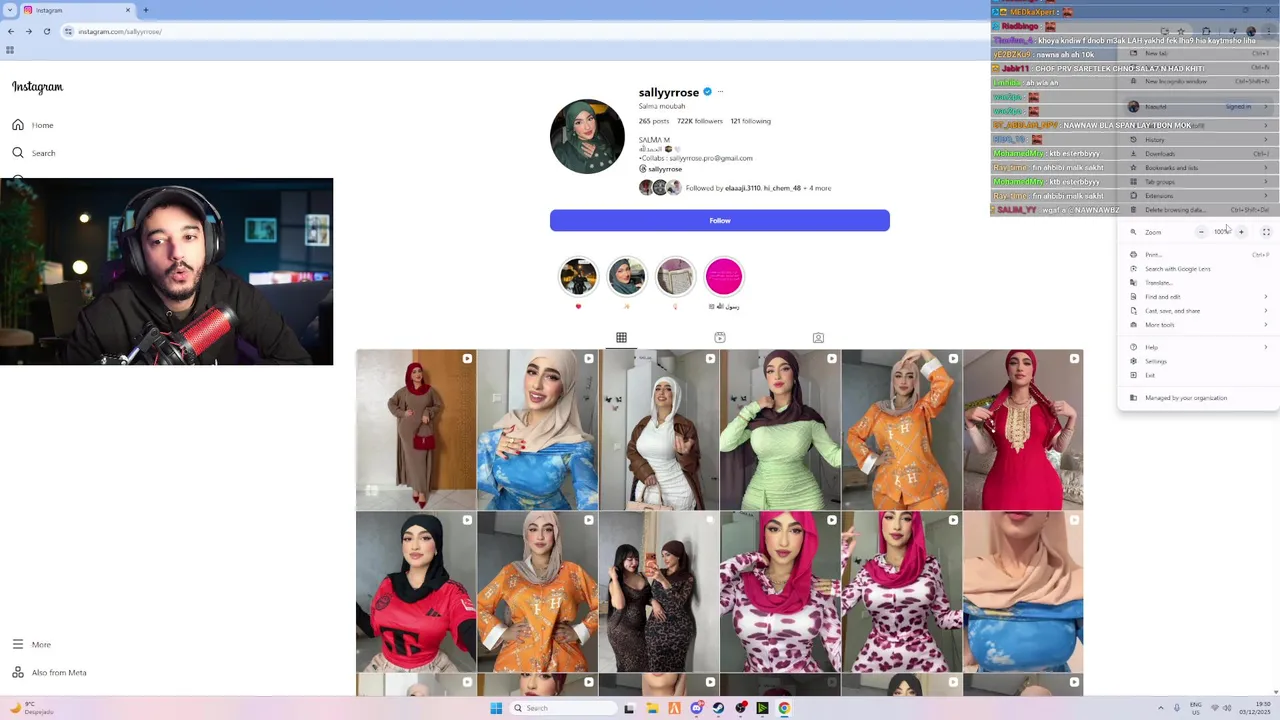Viewport: 1280px width, 720px height.
Task: Expand Extensions submenu in Chrome menu
Action: [1198, 196]
